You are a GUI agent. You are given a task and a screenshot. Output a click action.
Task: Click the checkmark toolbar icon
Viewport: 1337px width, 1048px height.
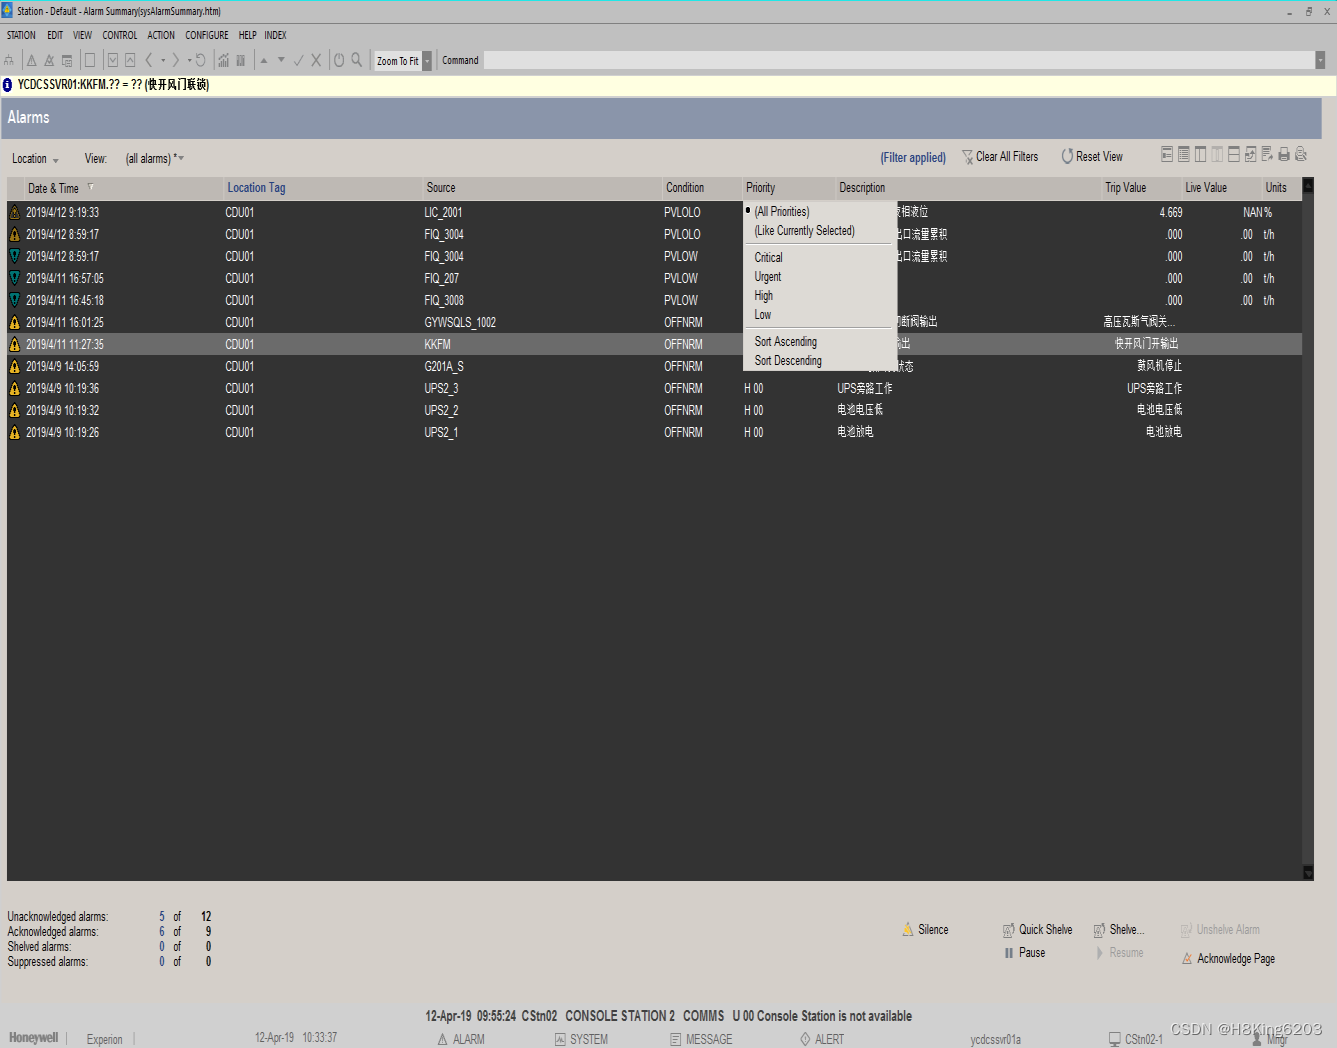pos(298,60)
